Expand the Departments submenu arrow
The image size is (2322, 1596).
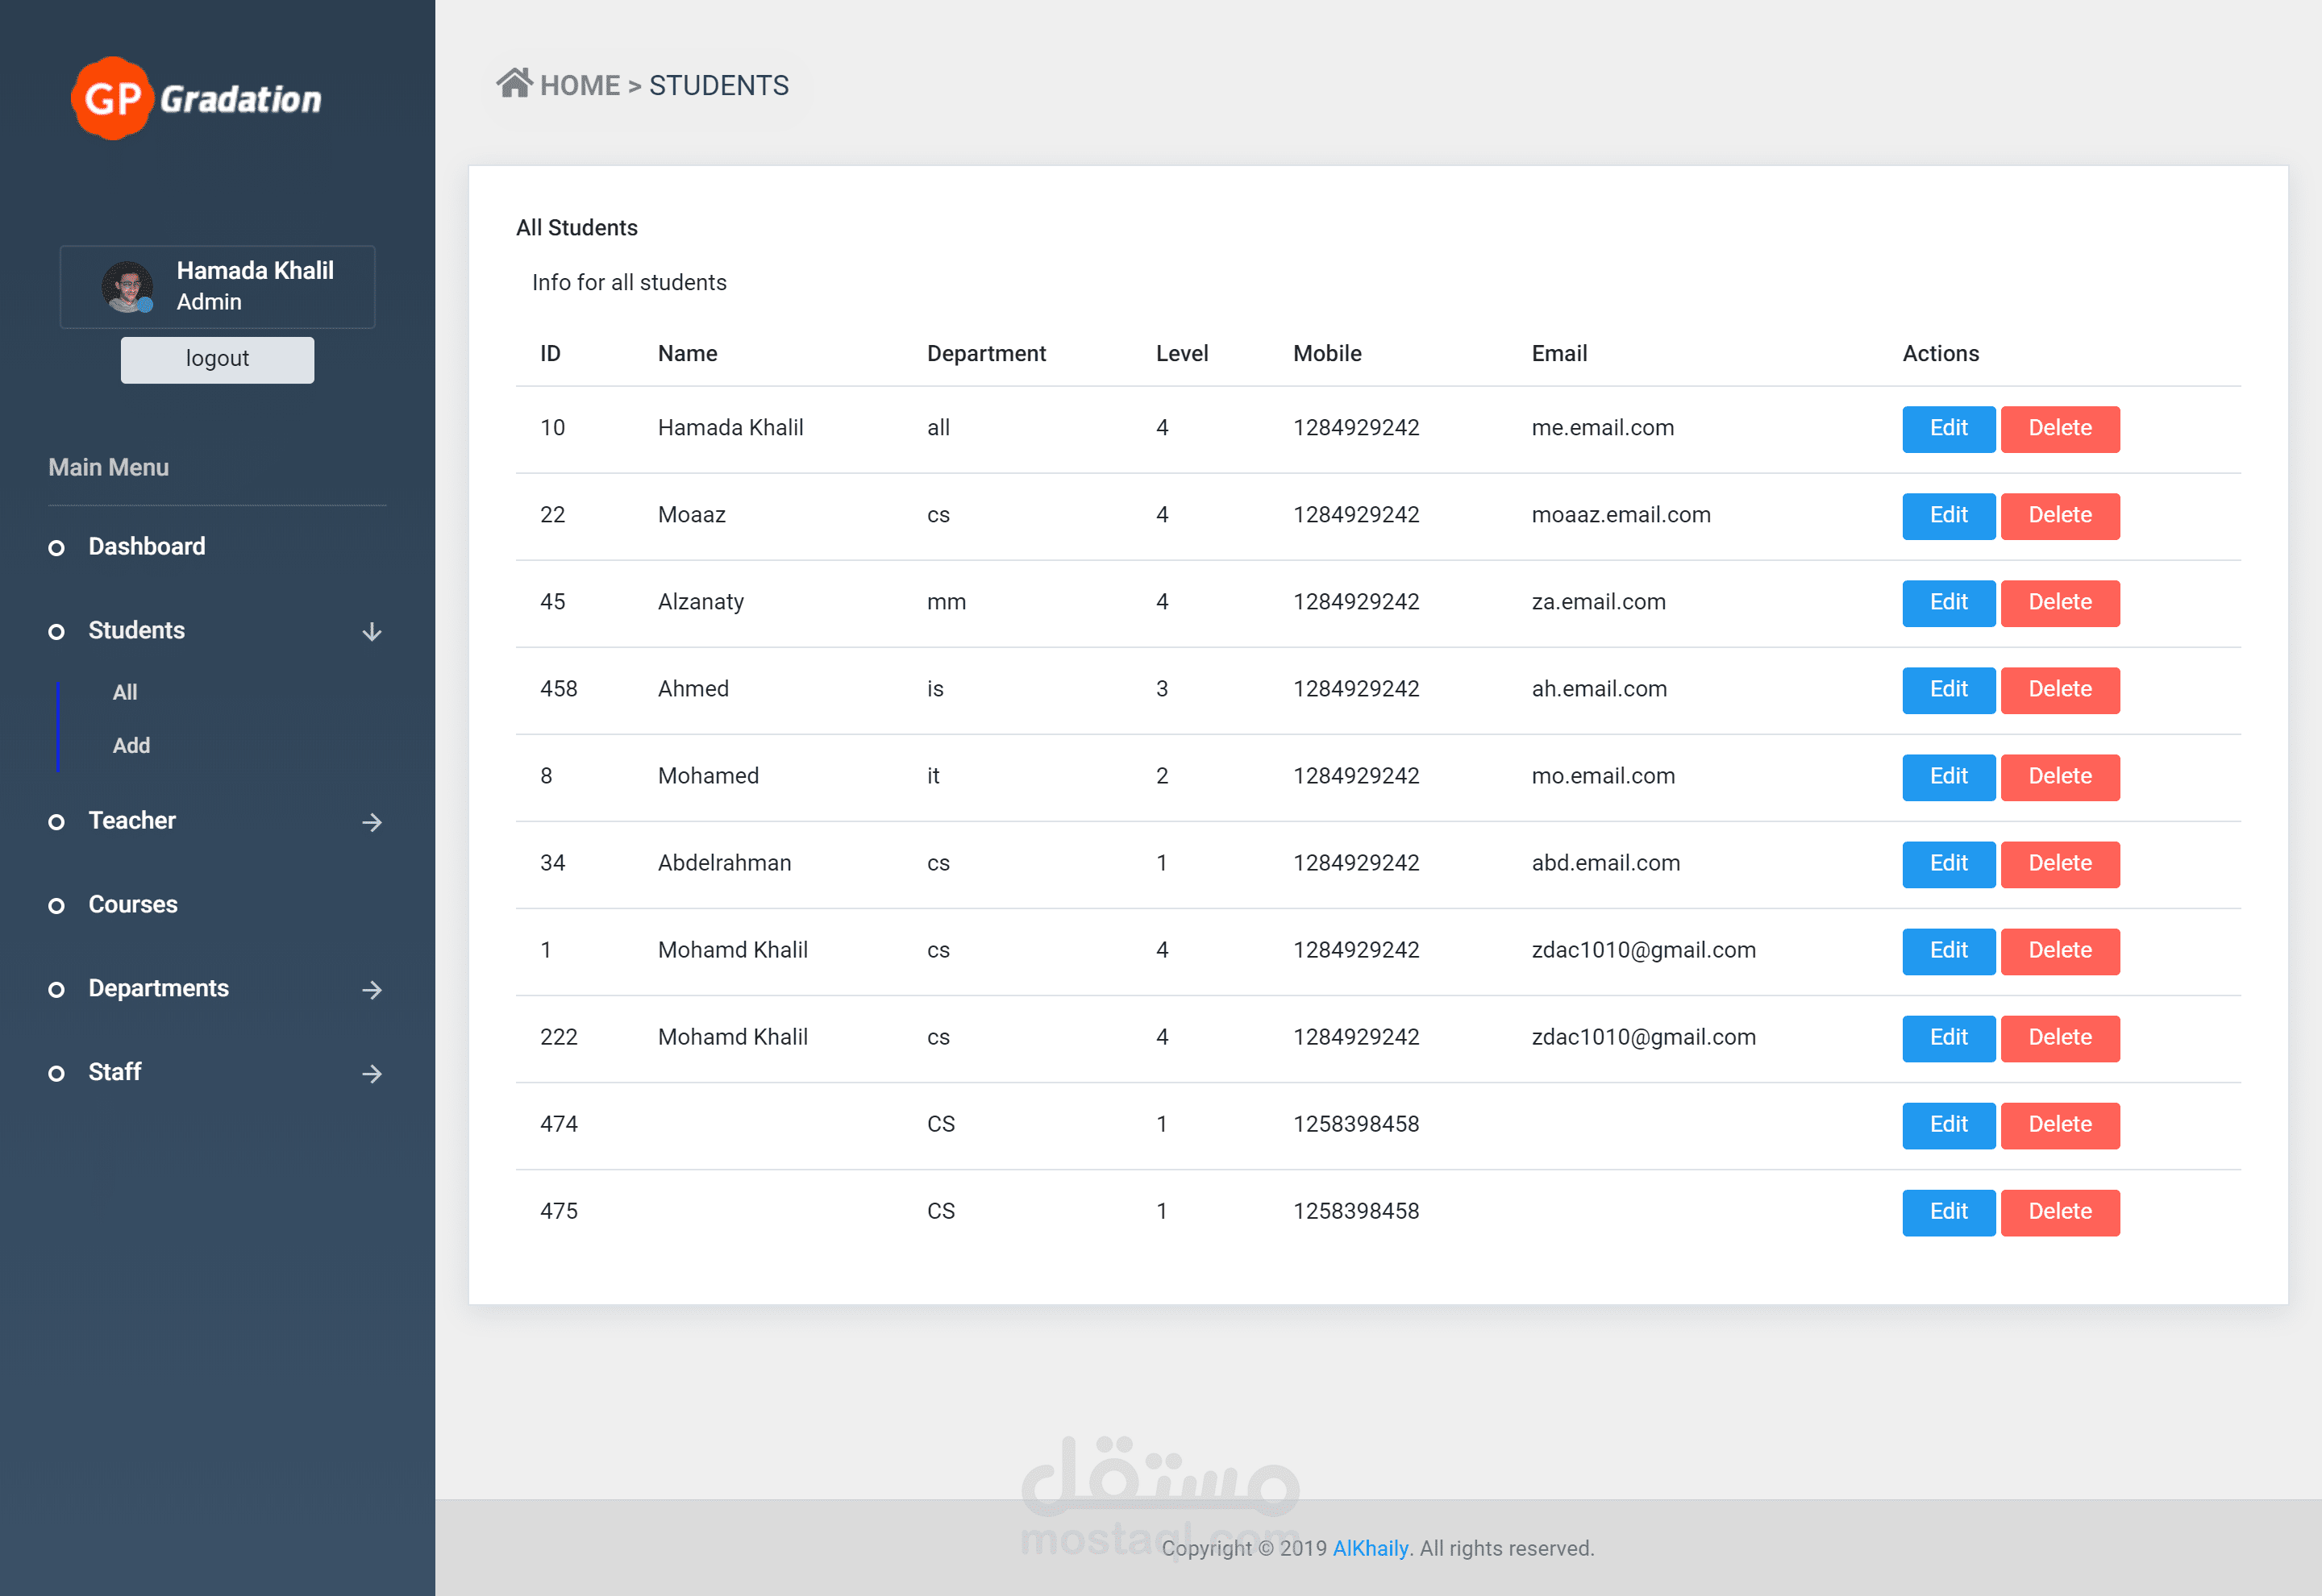(372, 990)
